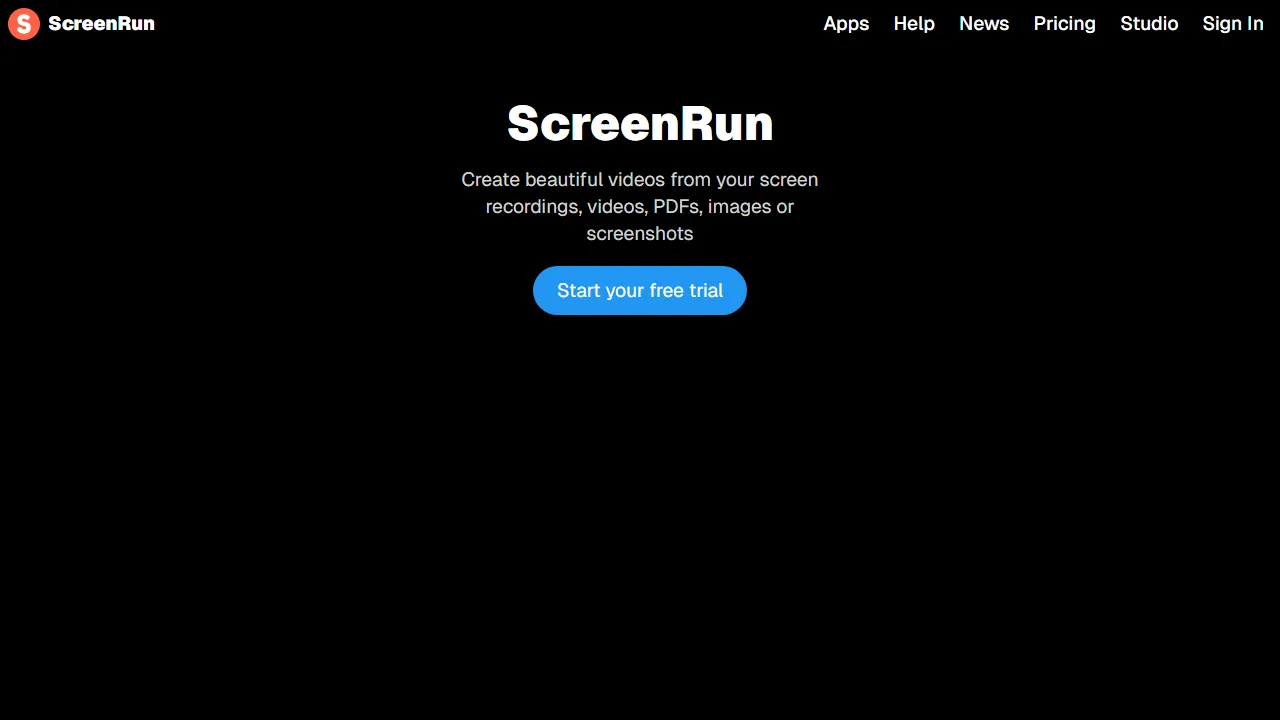The height and width of the screenshot is (720, 1280).
Task: Sign in to your ScreenRun account
Action: 1233,23
